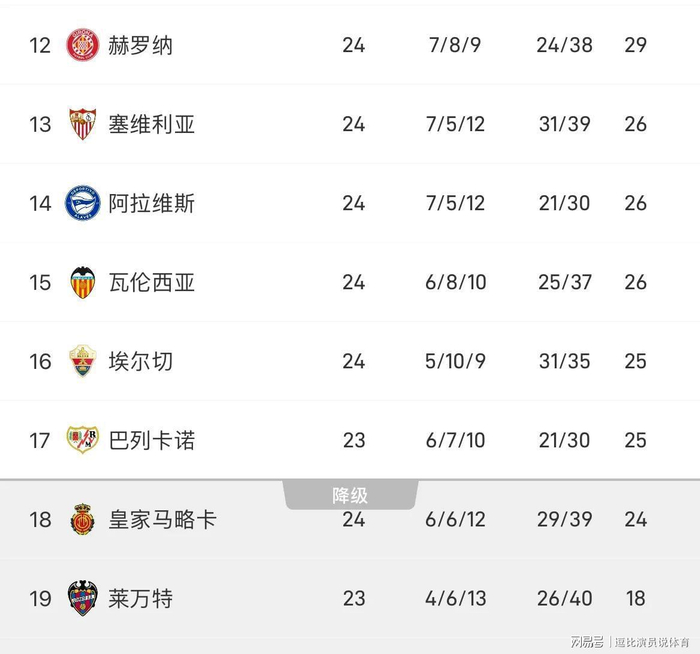Image resolution: width=700 pixels, height=654 pixels.
Task: Click the Sevilla club crest icon
Action: [83, 124]
